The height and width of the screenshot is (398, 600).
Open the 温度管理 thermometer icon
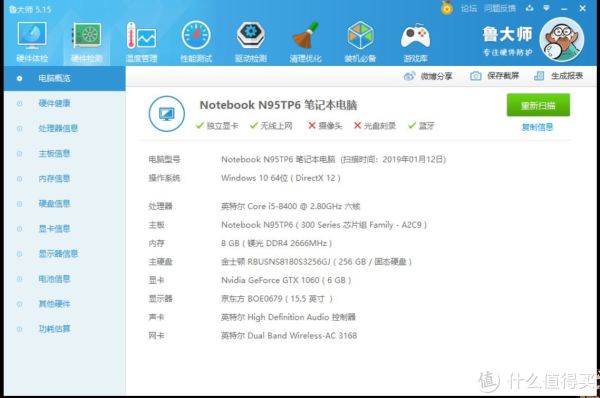coord(141,42)
